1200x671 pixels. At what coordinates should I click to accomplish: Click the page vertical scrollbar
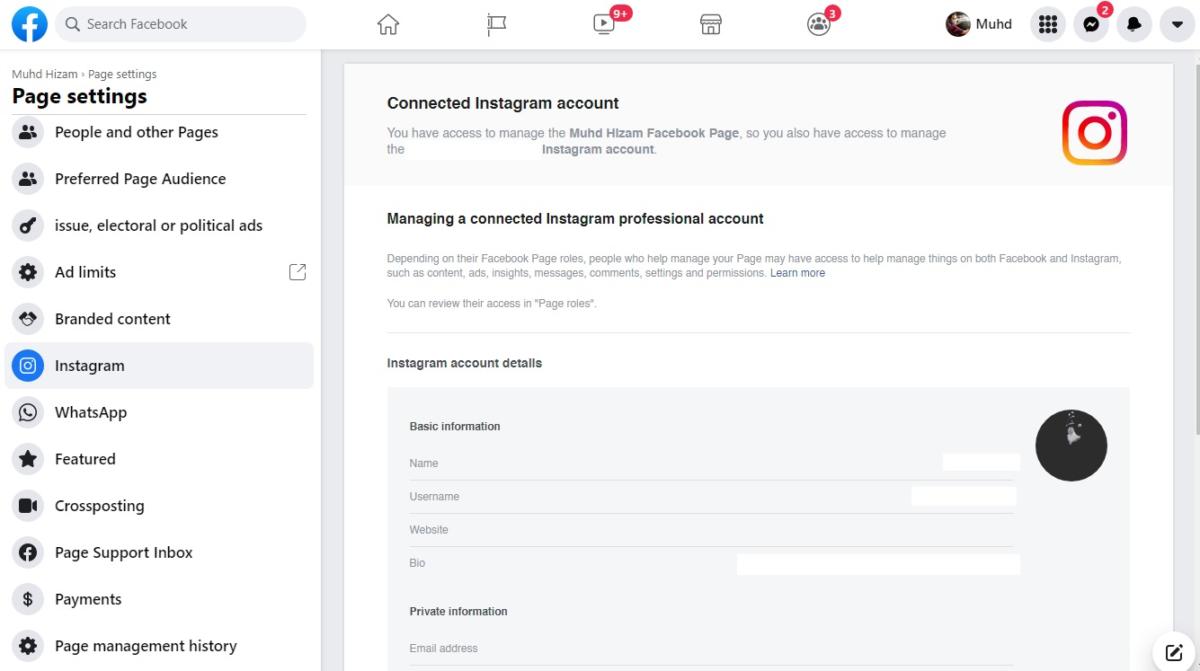tap(1195, 250)
